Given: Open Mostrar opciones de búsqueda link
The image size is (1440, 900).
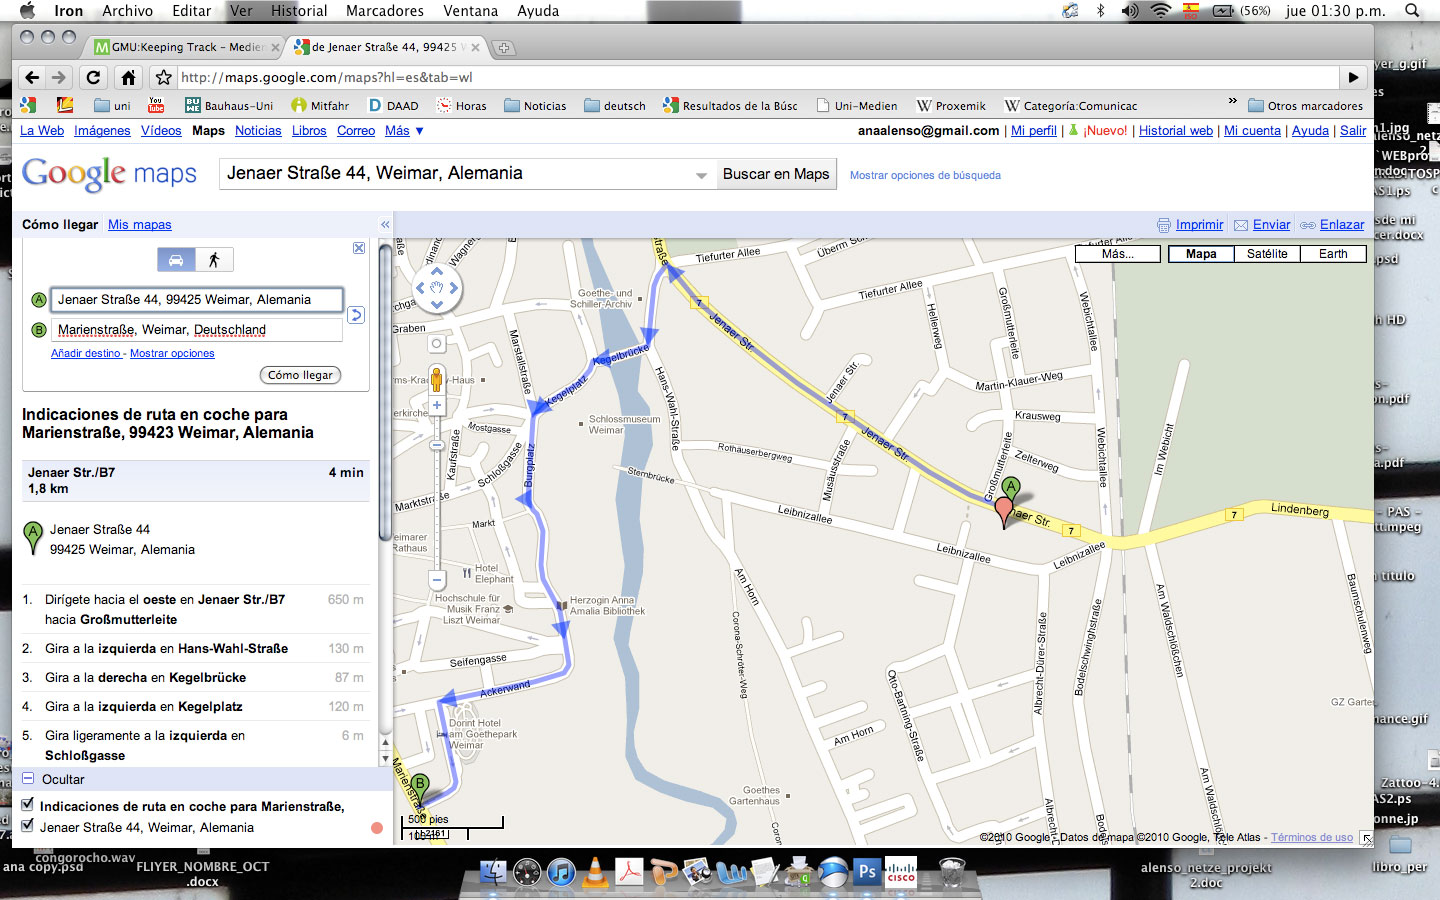Looking at the screenshot, I should click(x=925, y=175).
